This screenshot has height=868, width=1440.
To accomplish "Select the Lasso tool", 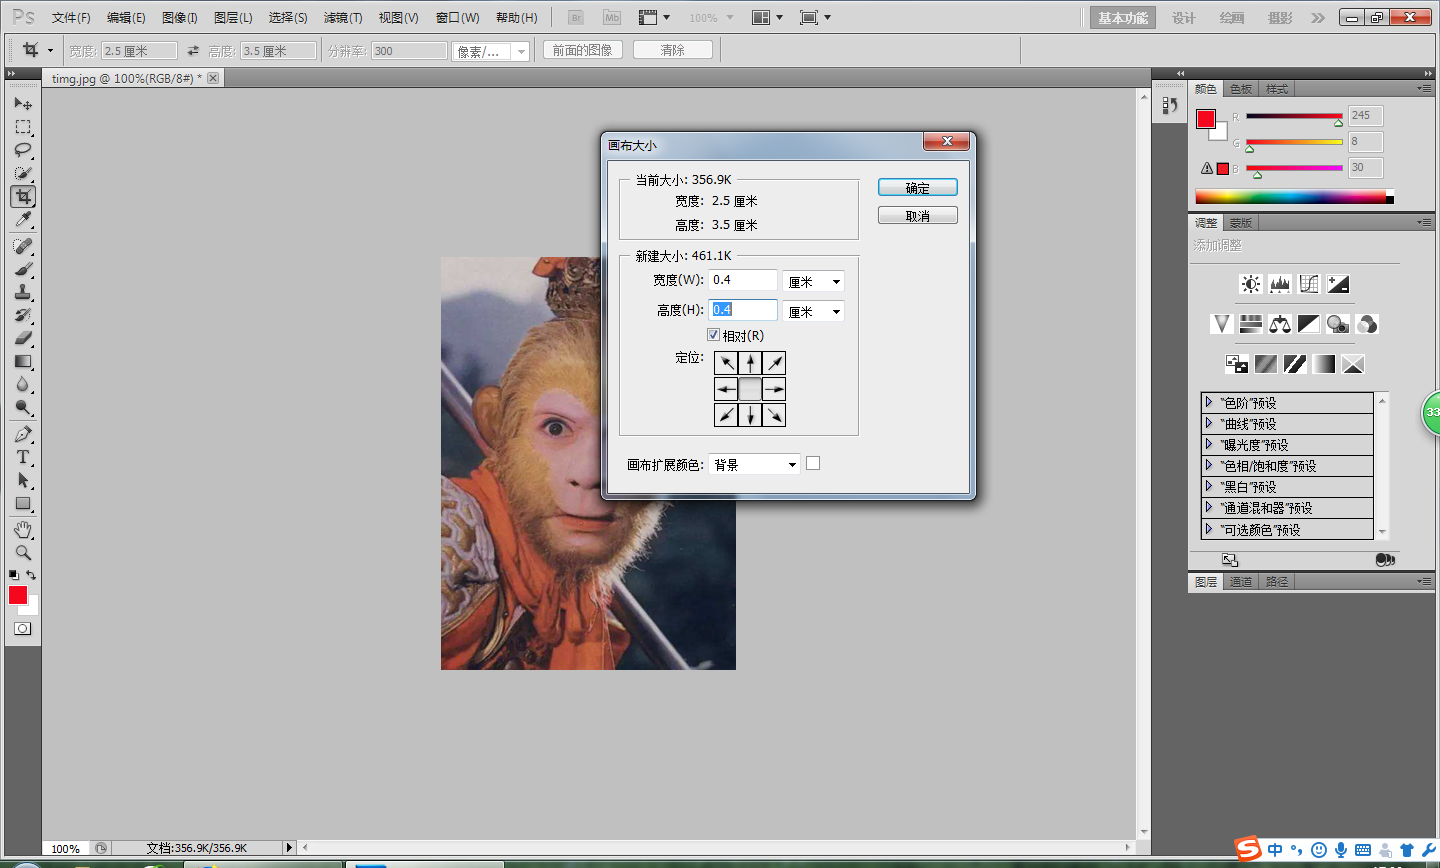I will click(x=23, y=150).
